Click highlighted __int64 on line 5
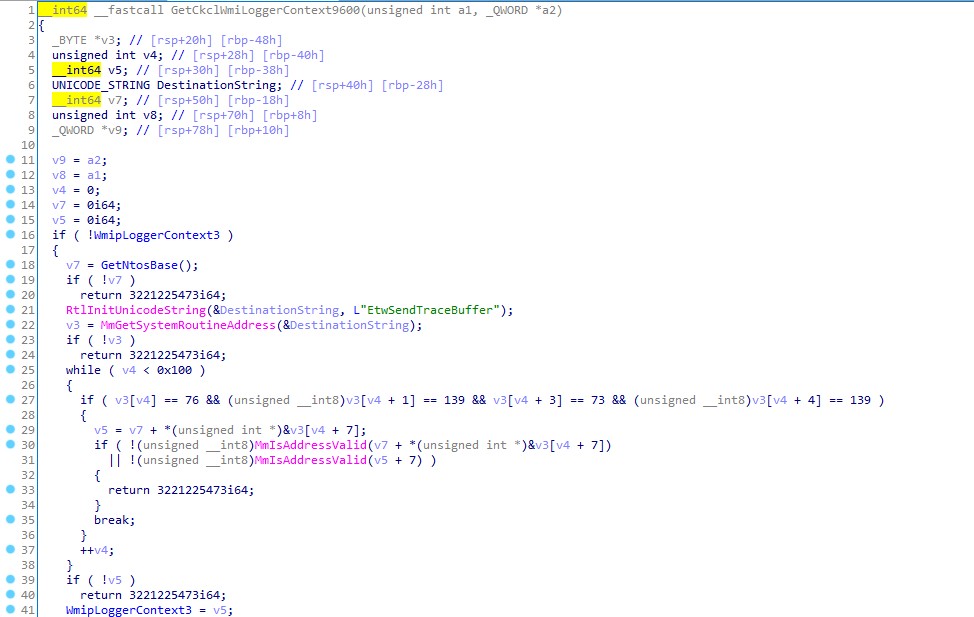The width and height of the screenshot is (974, 617). [x=76, y=70]
